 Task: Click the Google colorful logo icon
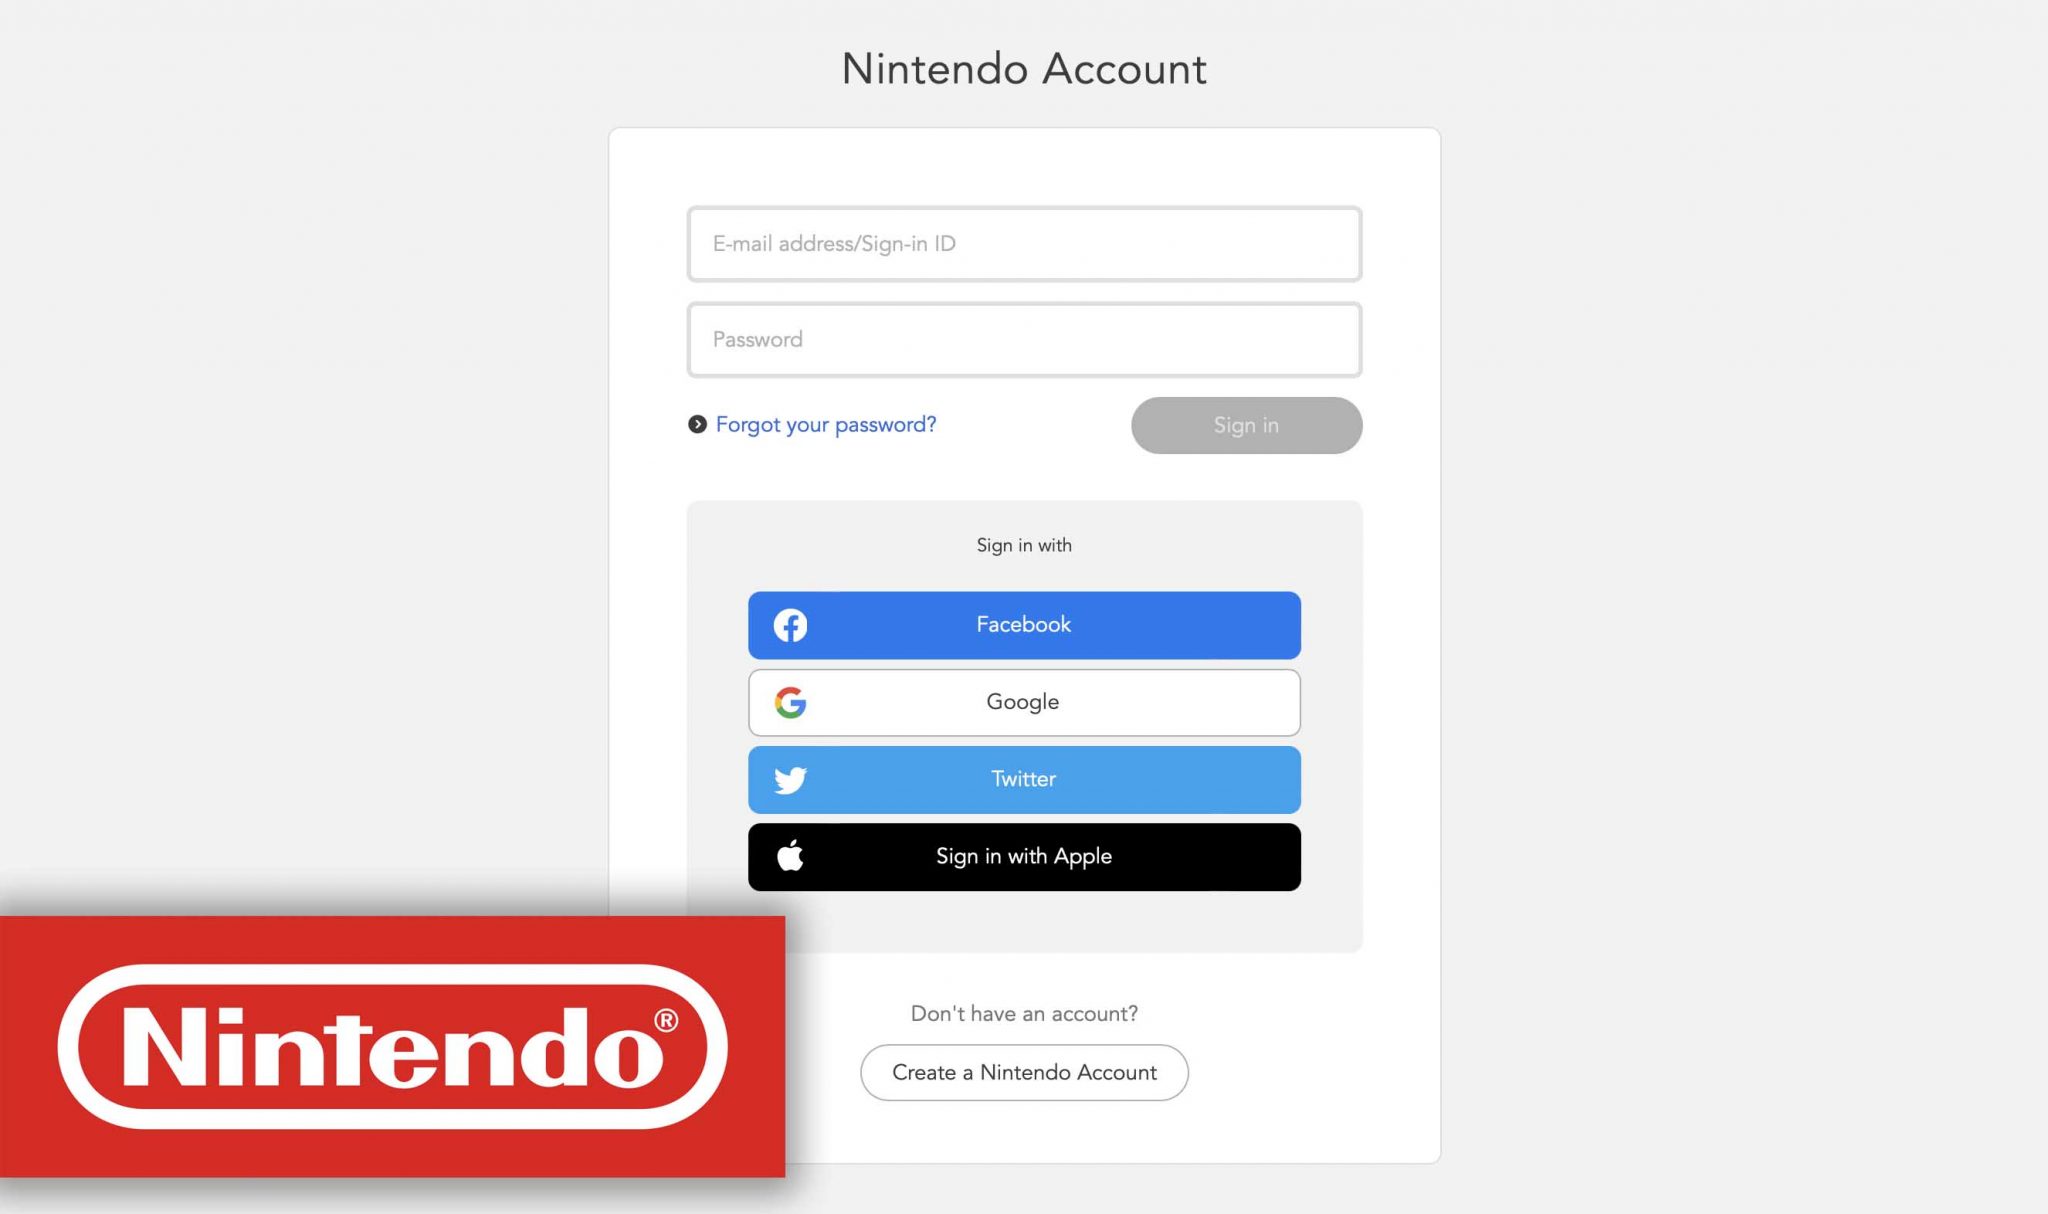[789, 702]
